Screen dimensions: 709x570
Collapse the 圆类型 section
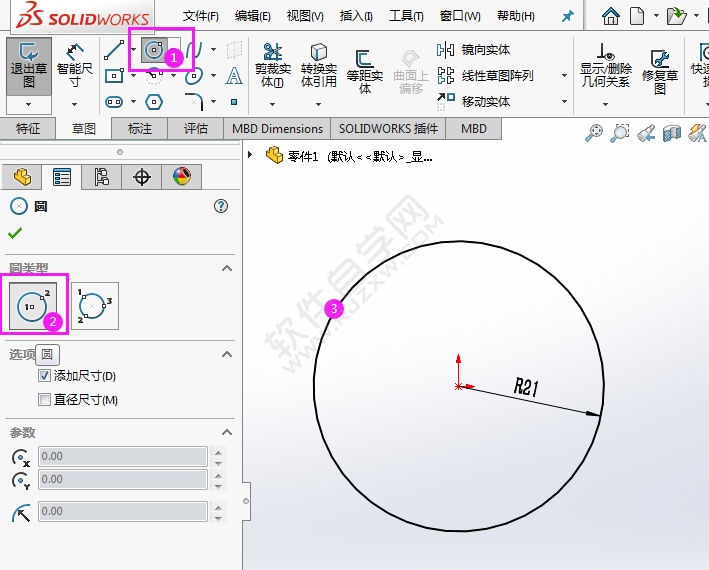pos(227,269)
